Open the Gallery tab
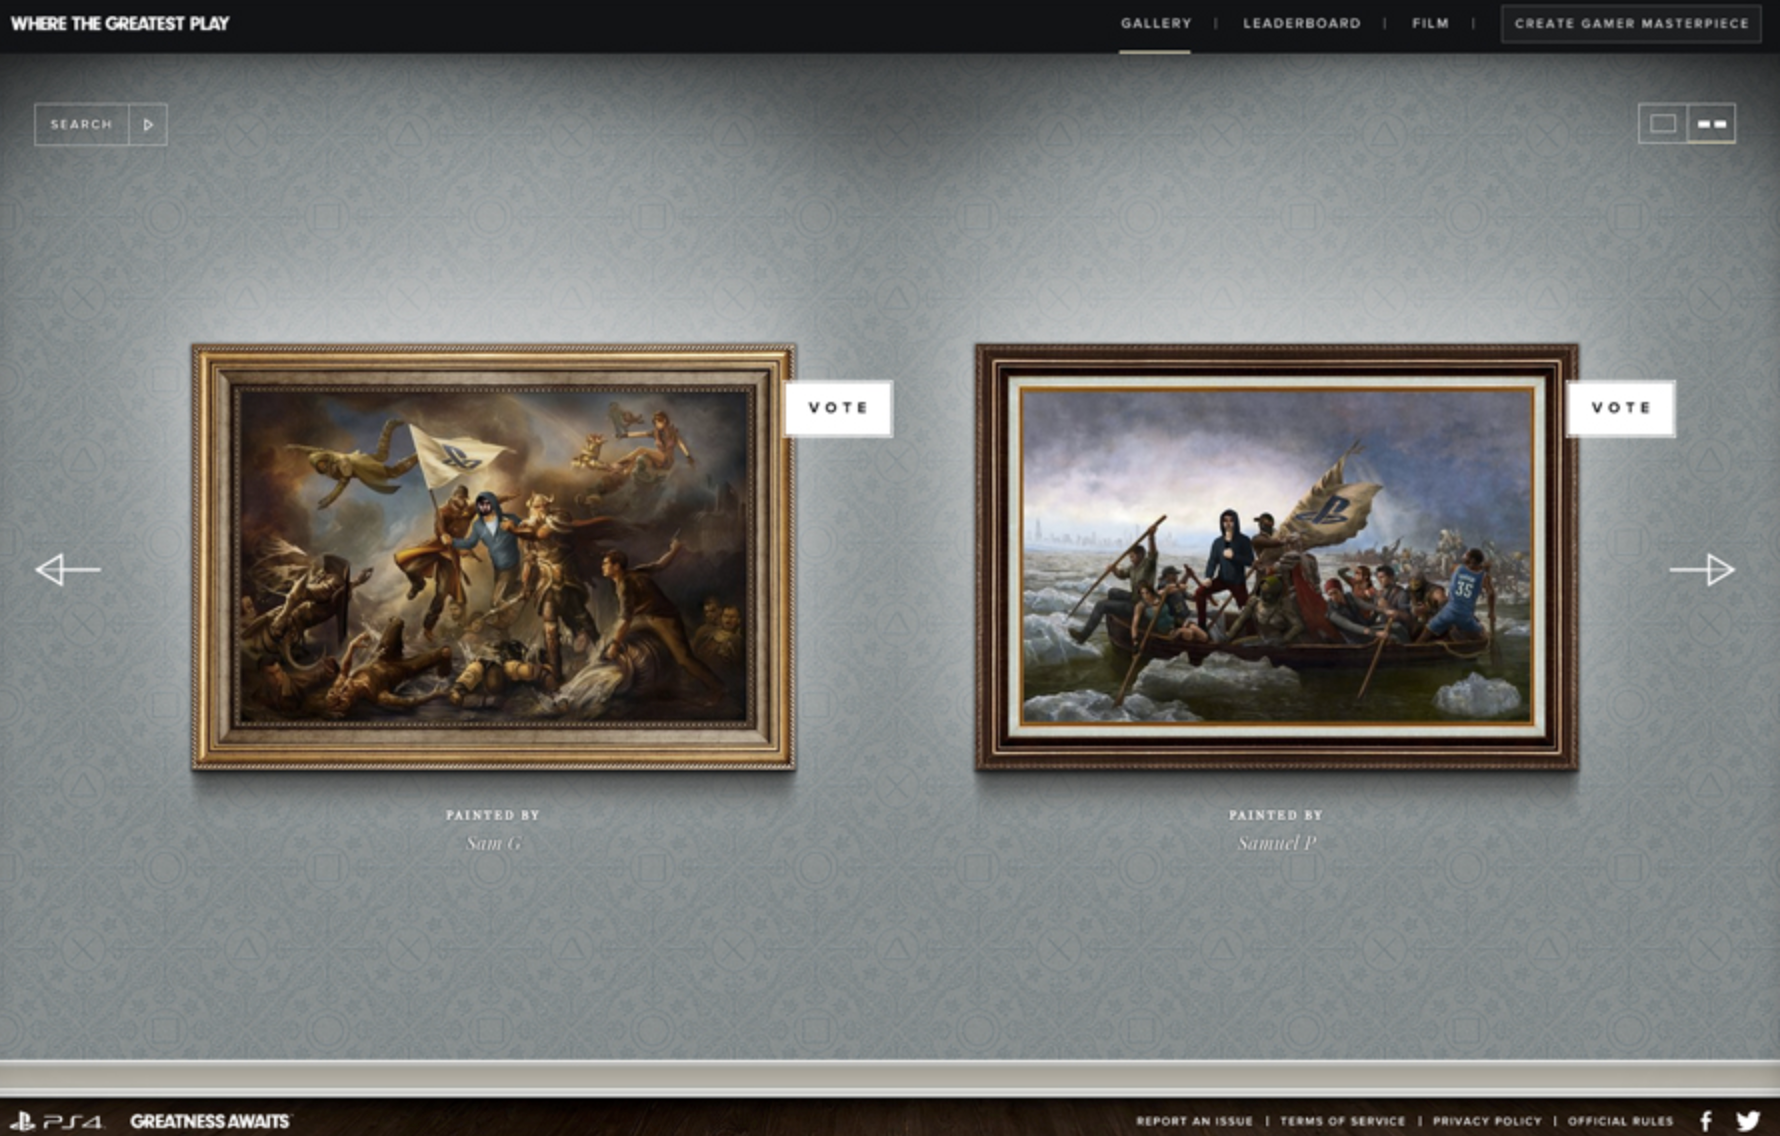 (1156, 23)
